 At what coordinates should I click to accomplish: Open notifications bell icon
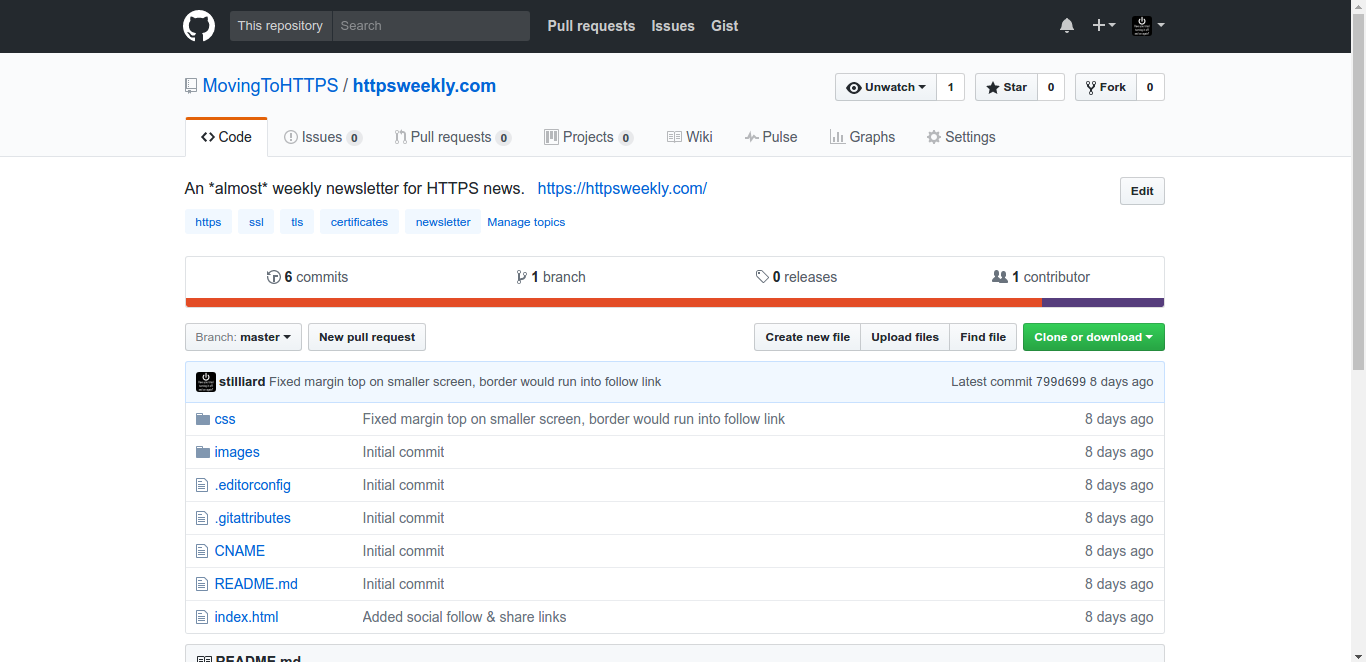[1067, 26]
